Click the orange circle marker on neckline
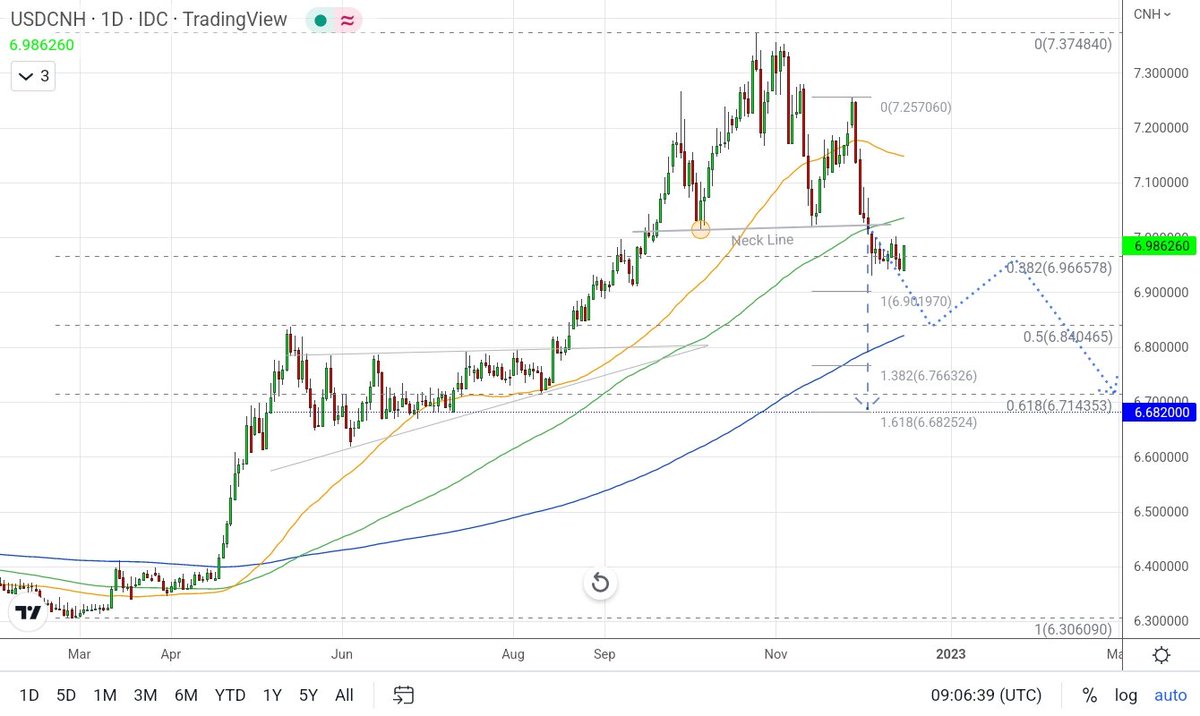1200x716 pixels. click(x=700, y=229)
